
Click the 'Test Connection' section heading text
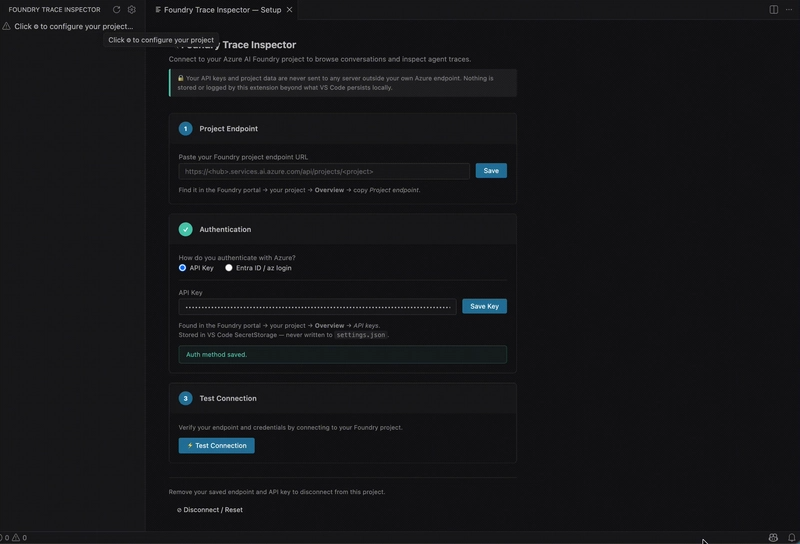[228, 399]
